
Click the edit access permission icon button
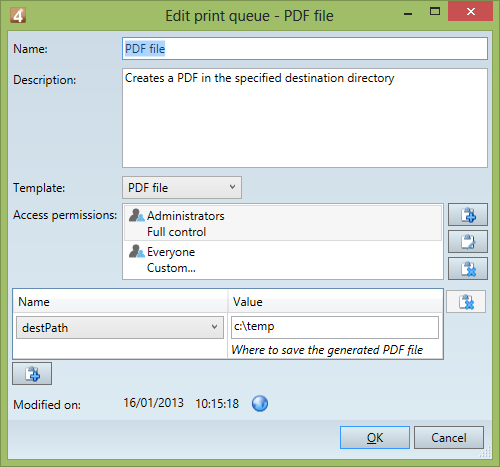click(x=468, y=241)
